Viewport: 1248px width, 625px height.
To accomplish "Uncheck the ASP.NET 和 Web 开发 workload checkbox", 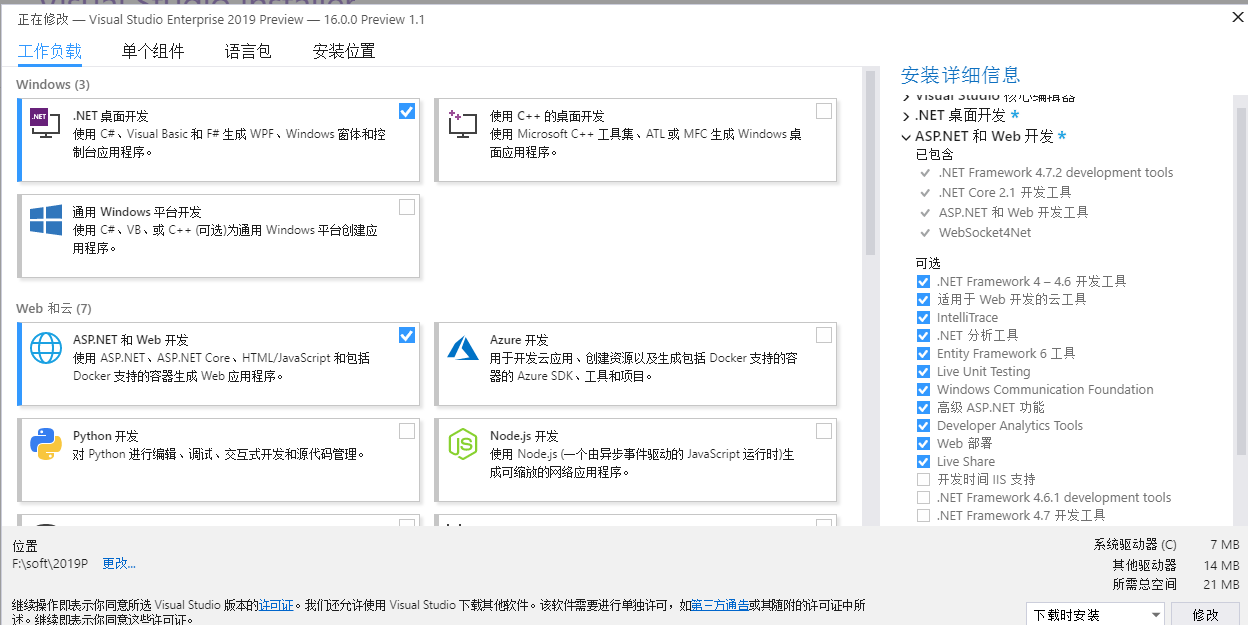I will pyautogui.click(x=407, y=335).
